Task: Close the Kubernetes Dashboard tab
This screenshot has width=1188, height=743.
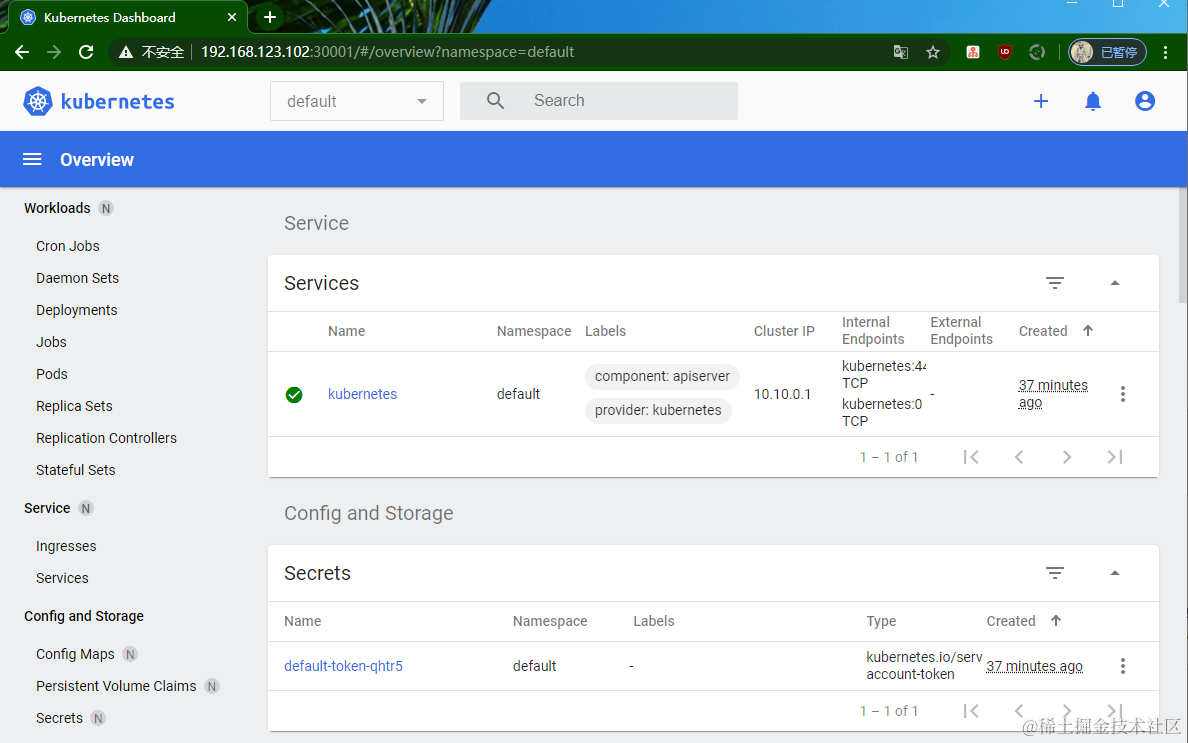Action: [232, 17]
